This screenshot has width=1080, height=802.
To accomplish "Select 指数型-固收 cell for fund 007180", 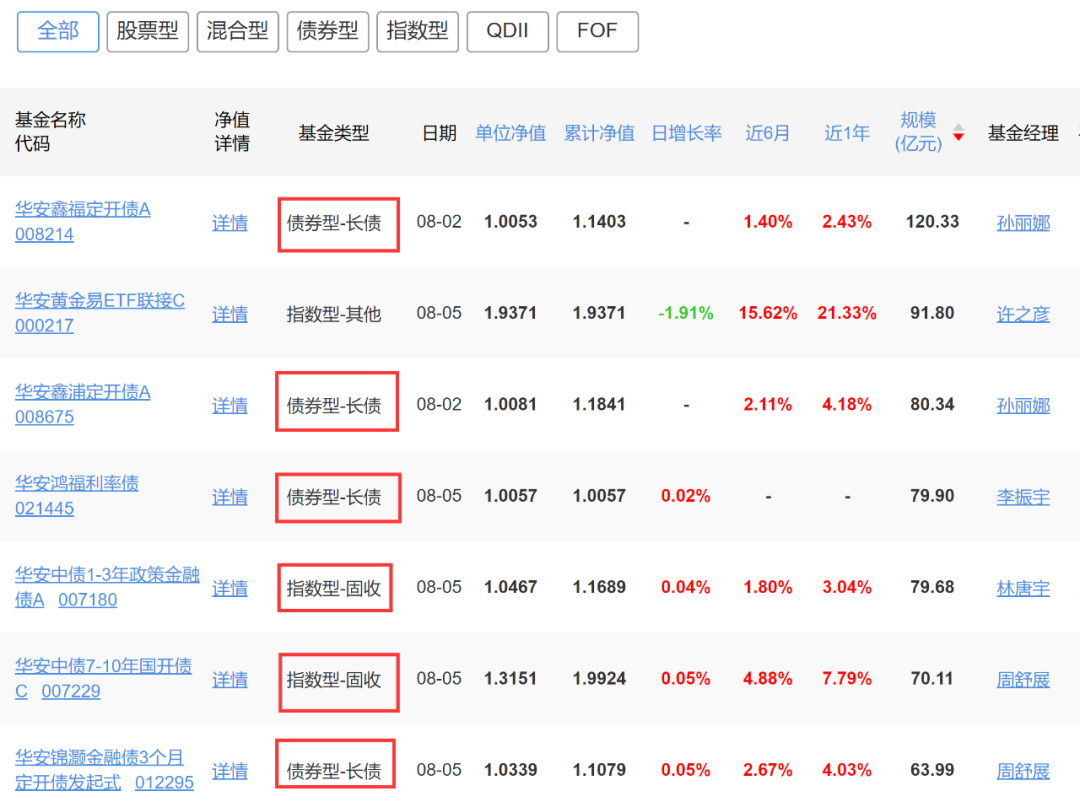I will pos(334,588).
